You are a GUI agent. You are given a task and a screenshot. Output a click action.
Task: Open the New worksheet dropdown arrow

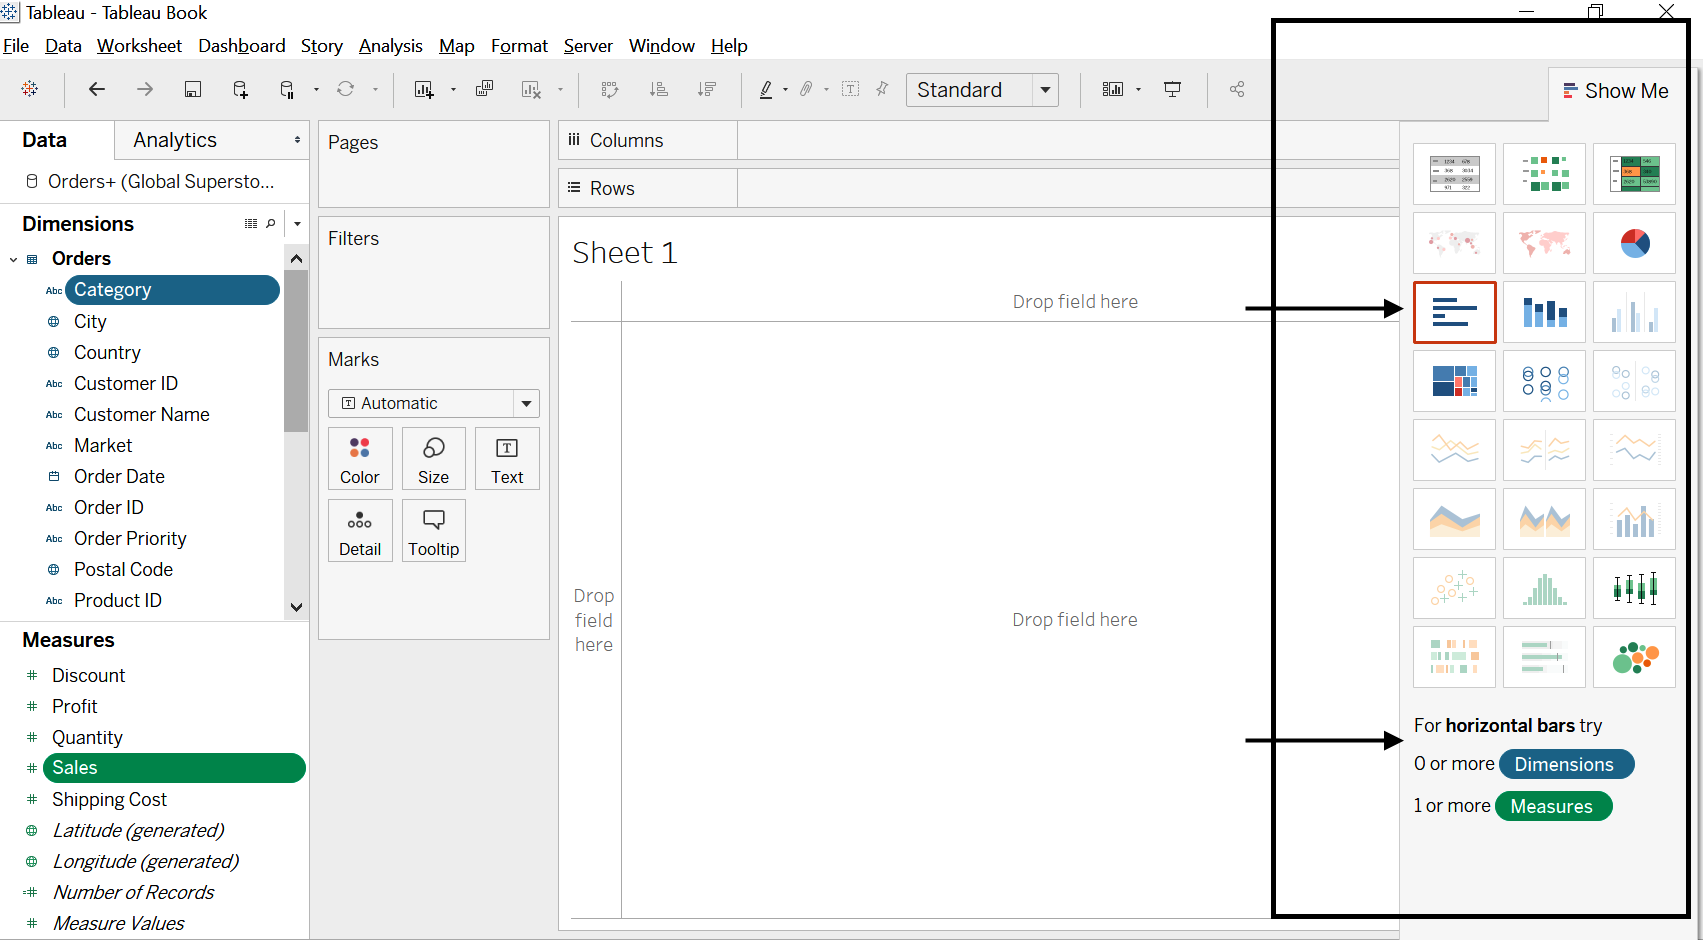(453, 89)
